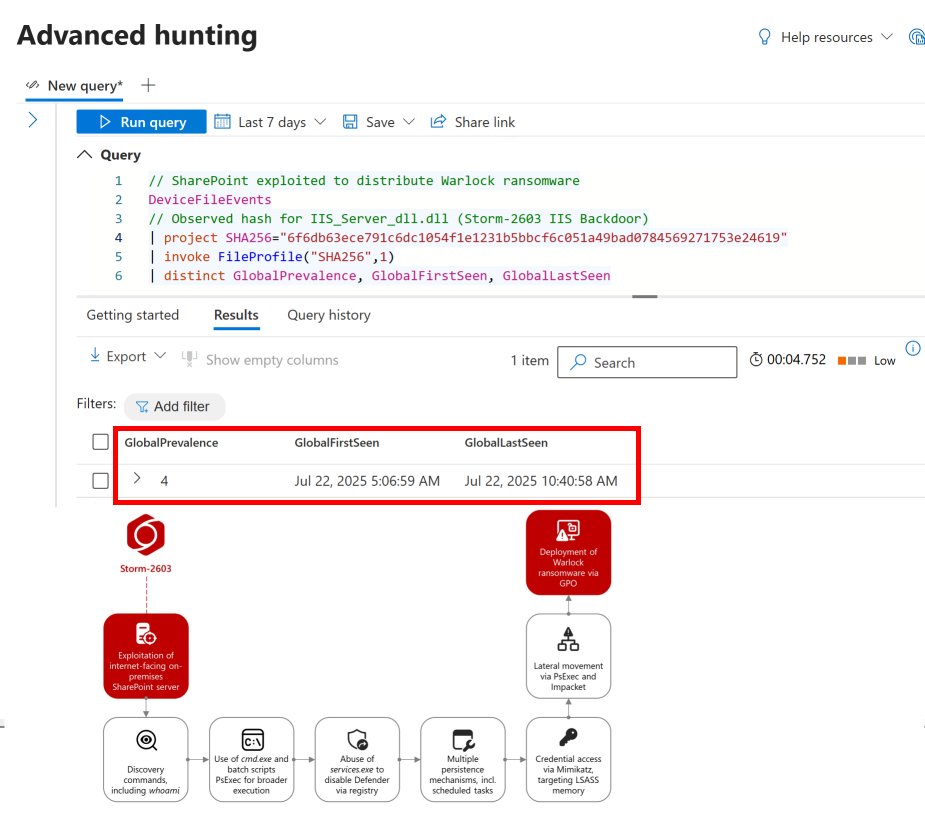Expand the result row with prevalence 4
Screen dimensions: 925x828
pos(137,478)
